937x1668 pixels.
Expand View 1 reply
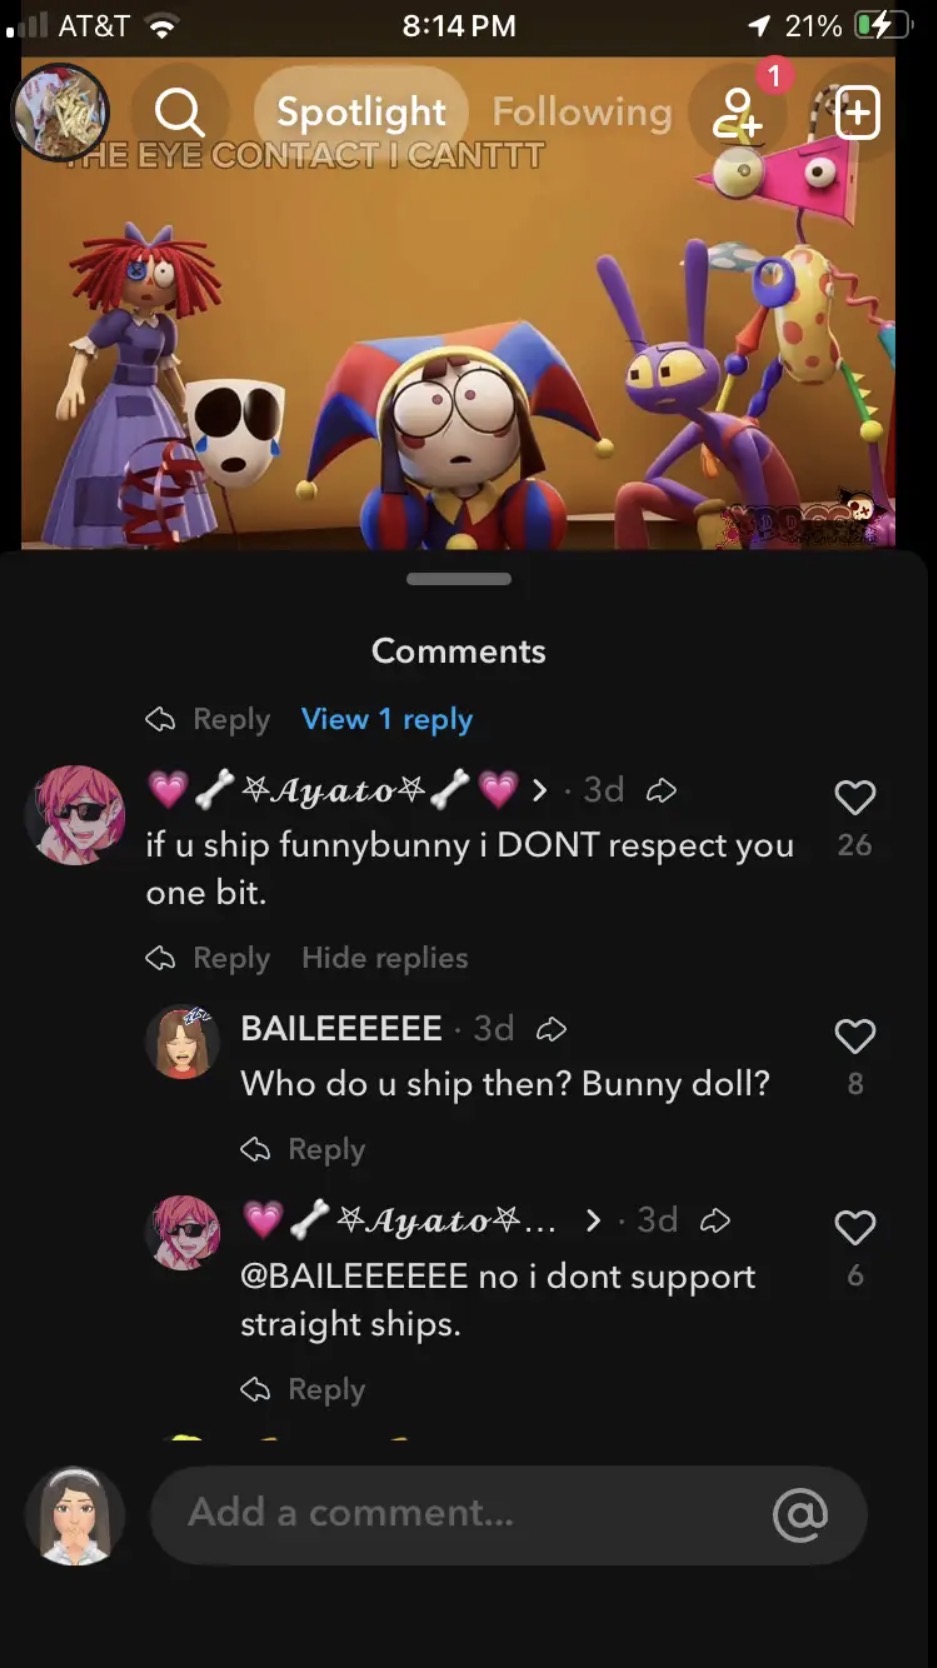(x=387, y=719)
